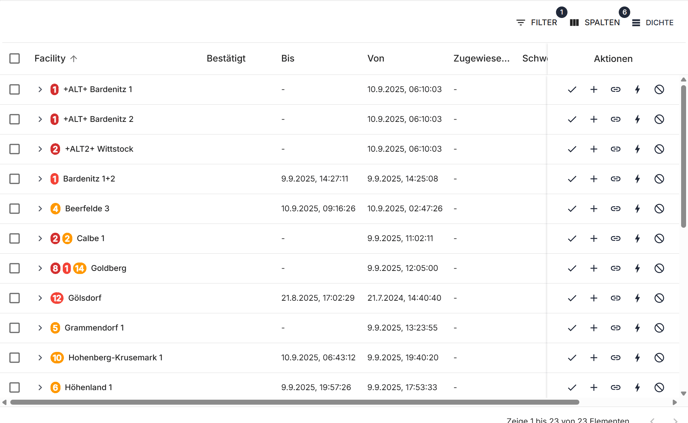Click plus icon in +ALT+ Bardenitz 1 row
This screenshot has width=688, height=423.
(x=594, y=90)
